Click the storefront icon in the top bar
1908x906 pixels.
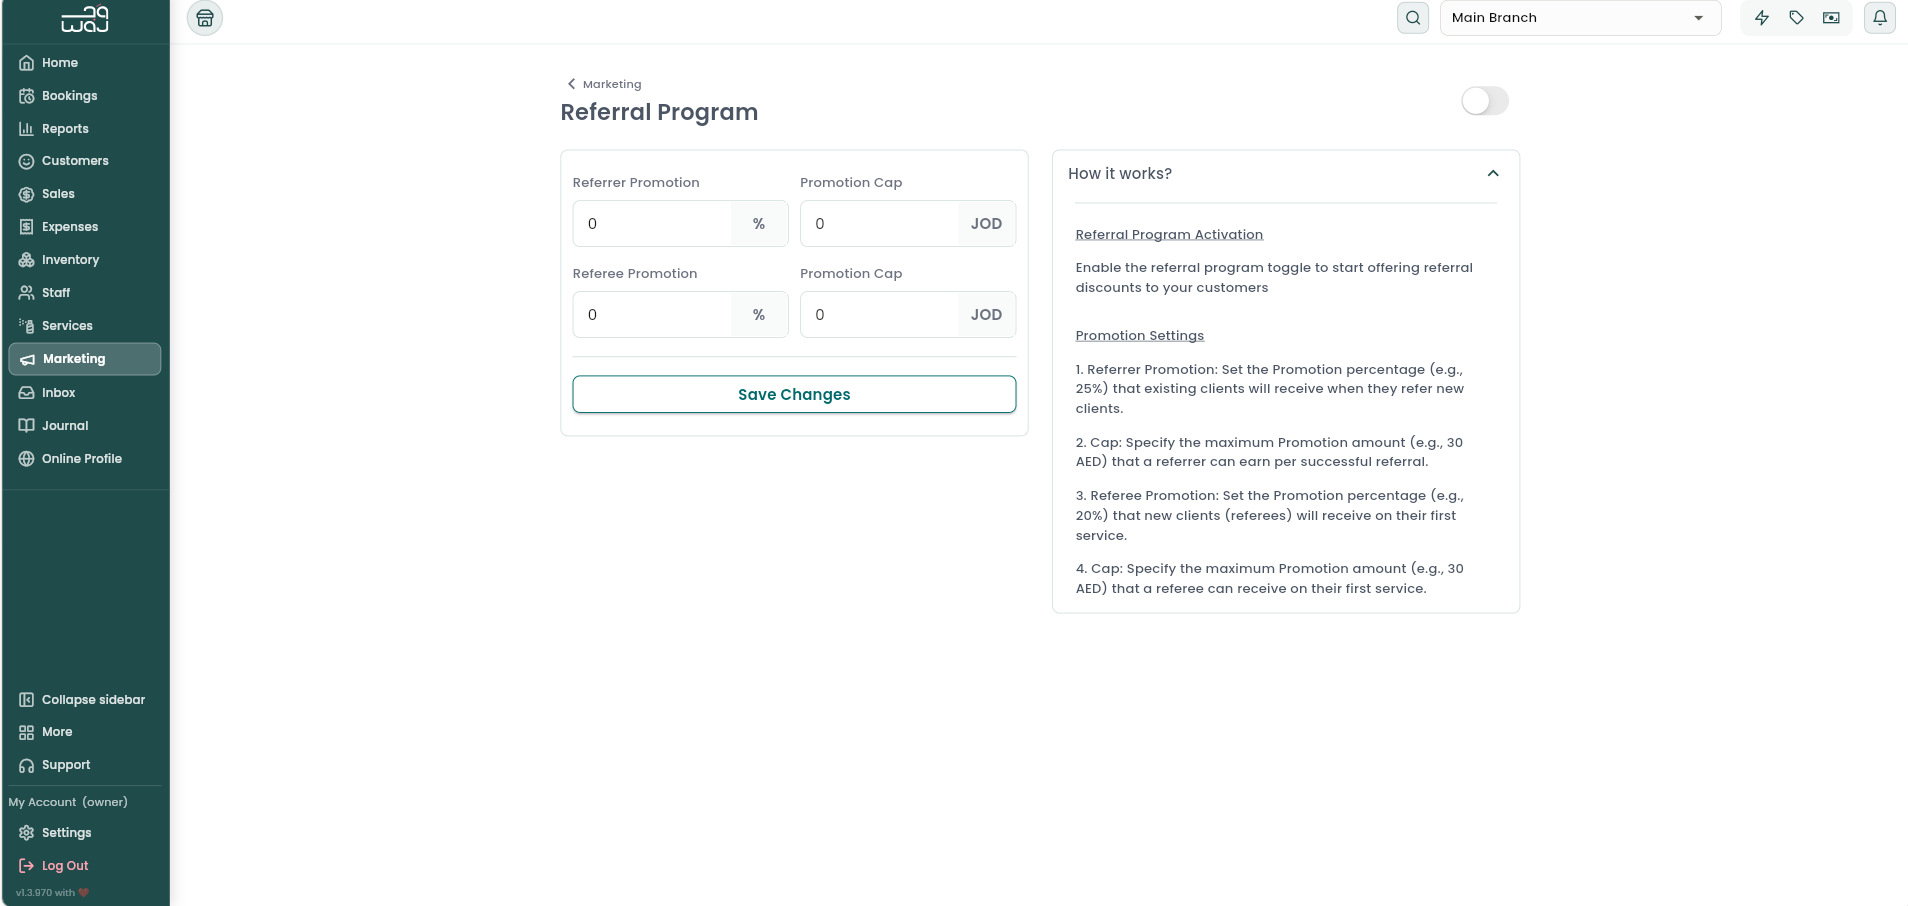click(205, 18)
